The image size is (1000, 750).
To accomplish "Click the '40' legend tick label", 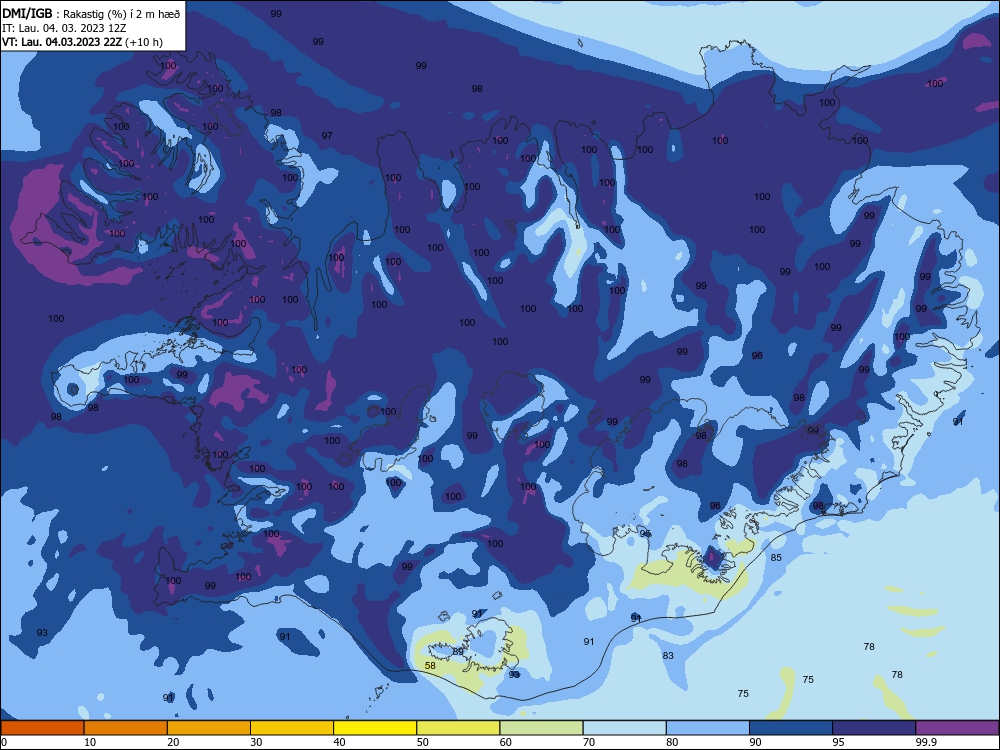I will [339, 742].
